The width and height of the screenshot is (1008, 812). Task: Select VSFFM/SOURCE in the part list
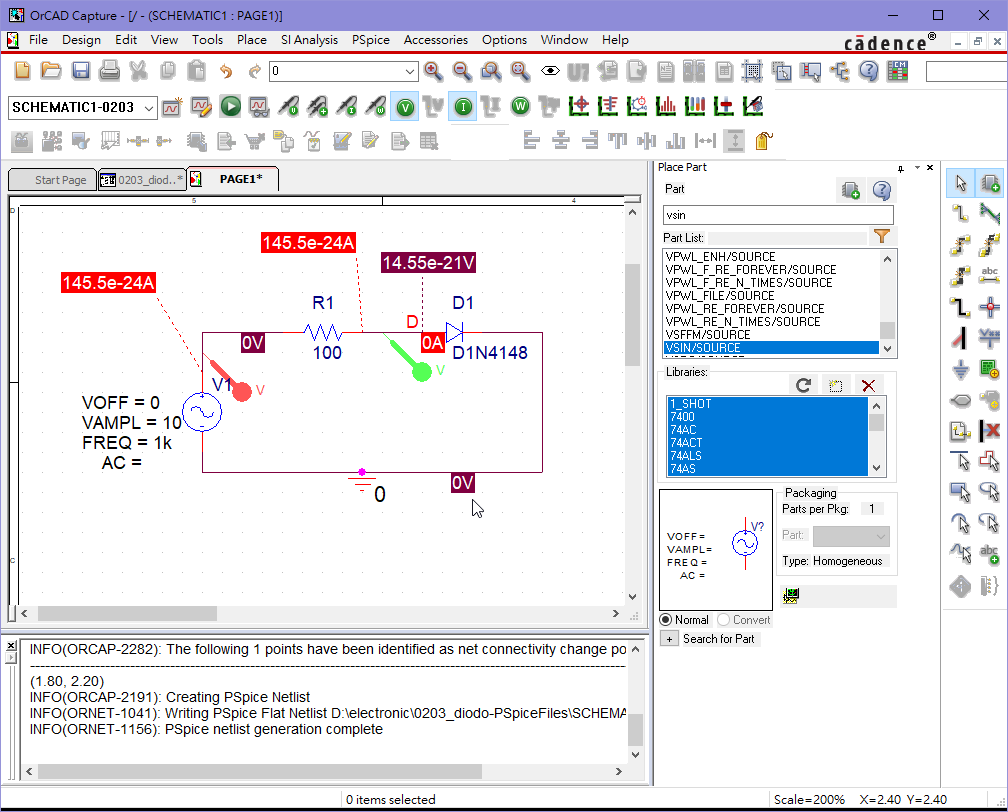tap(771, 335)
